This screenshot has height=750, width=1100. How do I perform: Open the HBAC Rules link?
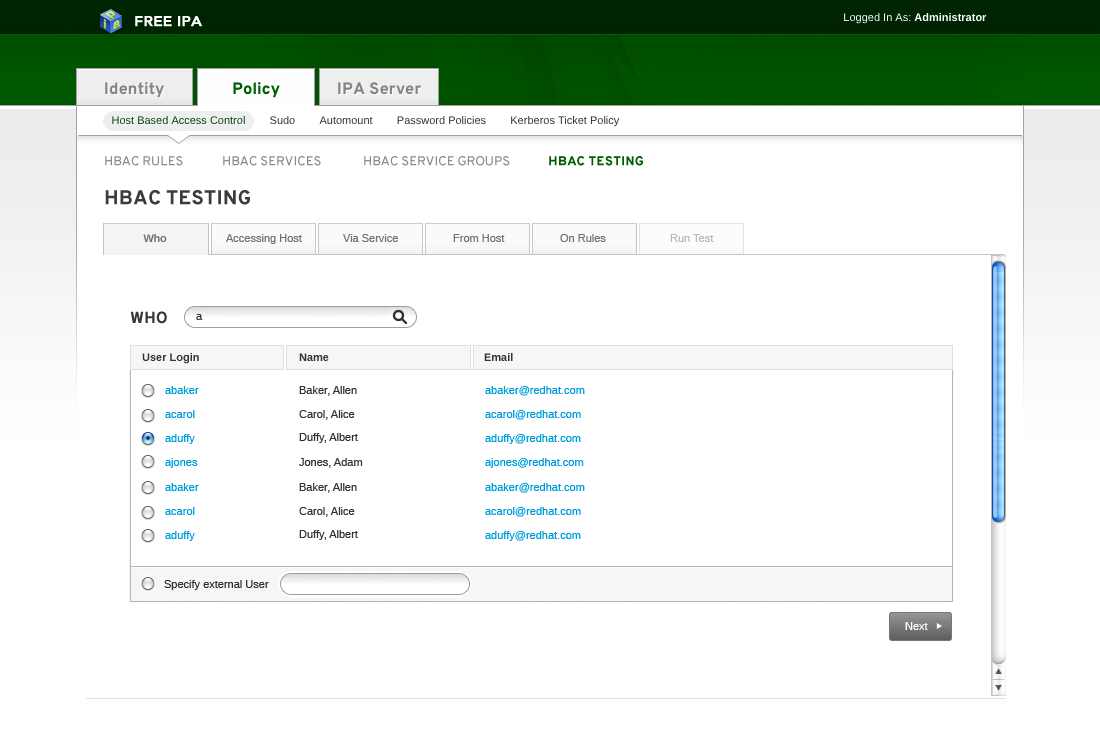point(143,161)
